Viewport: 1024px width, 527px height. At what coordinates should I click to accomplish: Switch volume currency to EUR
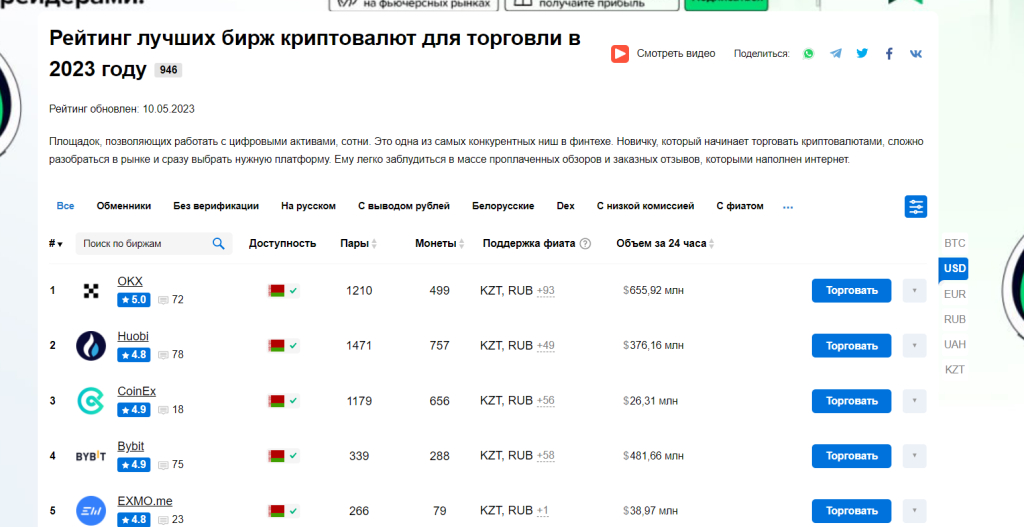click(x=954, y=294)
